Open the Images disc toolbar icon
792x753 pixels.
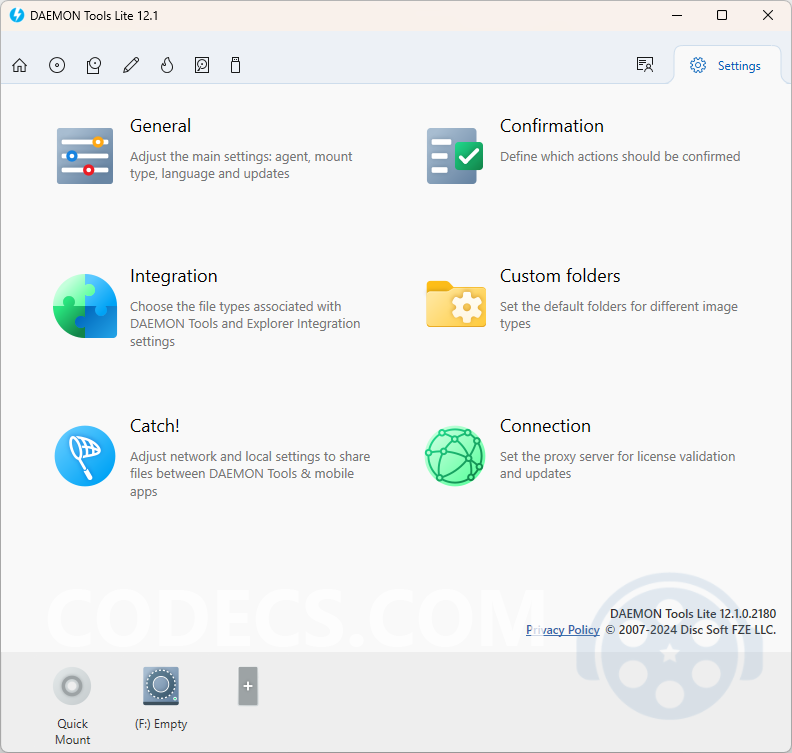(57, 65)
